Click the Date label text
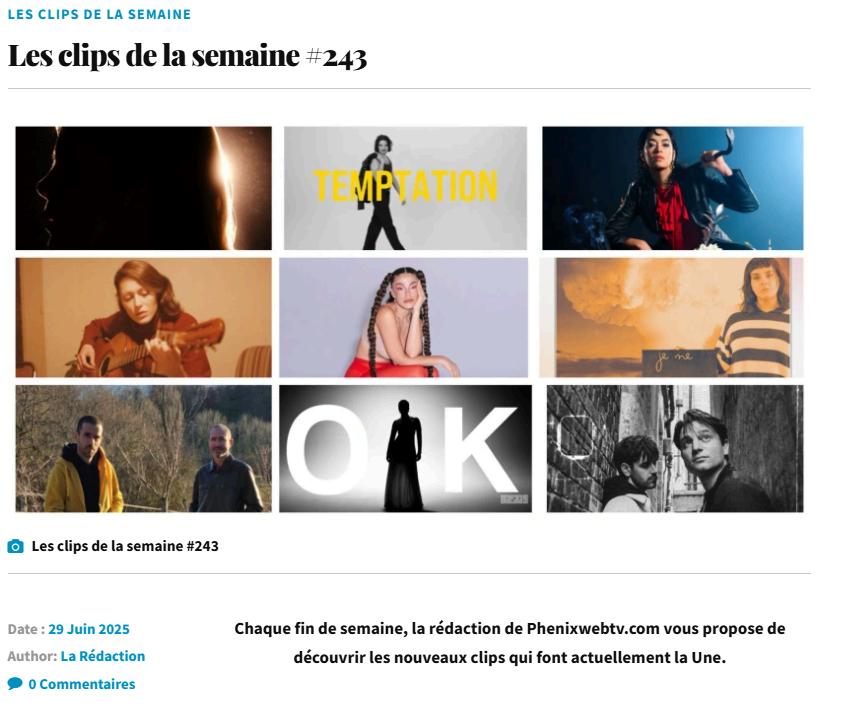This screenshot has height=703, width=847. tap(26, 629)
